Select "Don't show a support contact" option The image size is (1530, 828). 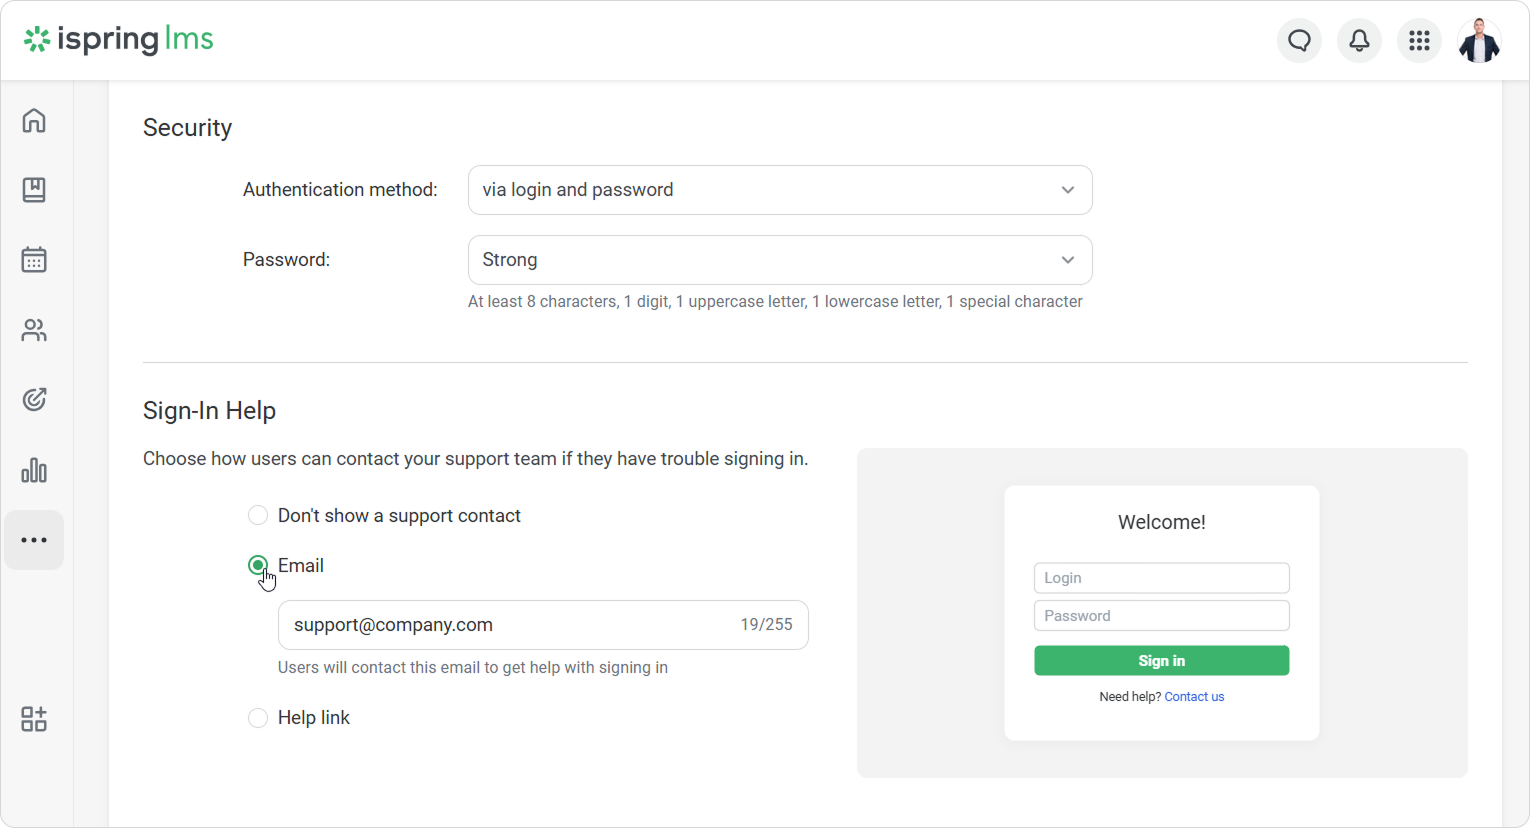pyautogui.click(x=258, y=515)
